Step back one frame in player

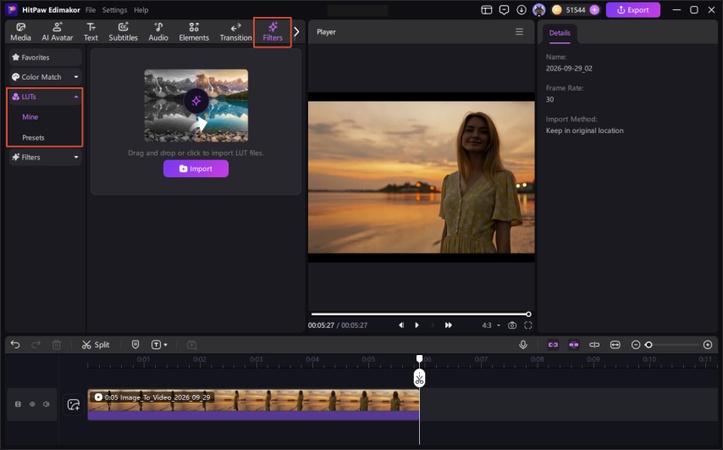pos(401,325)
